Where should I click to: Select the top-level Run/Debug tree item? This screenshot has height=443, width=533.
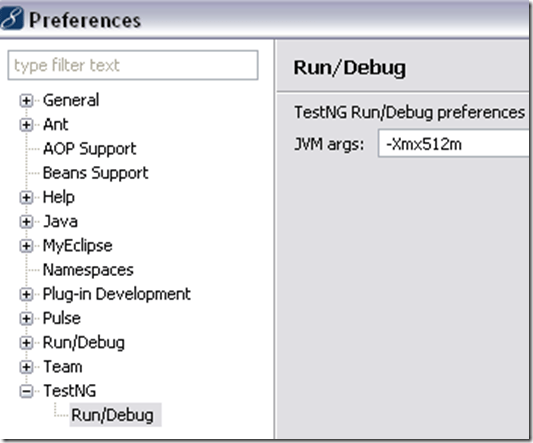84,343
